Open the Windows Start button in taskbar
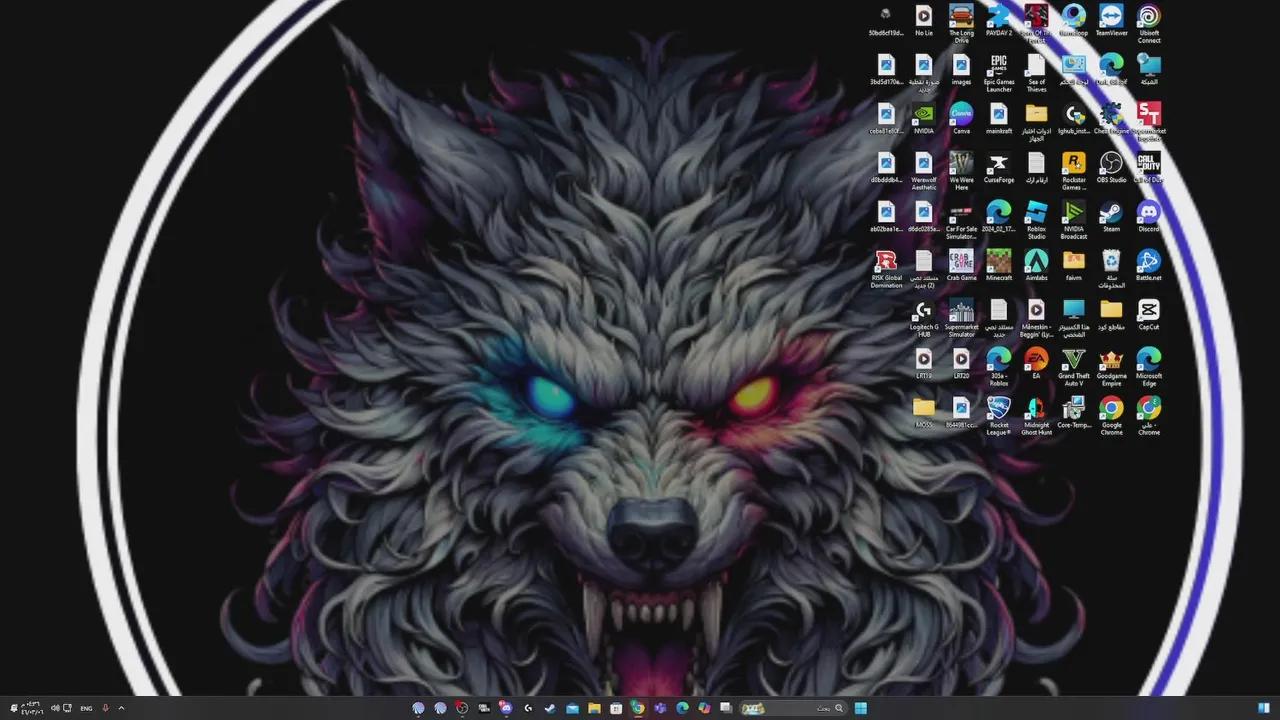Image resolution: width=1280 pixels, height=720 pixels. click(x=861, y=708)
